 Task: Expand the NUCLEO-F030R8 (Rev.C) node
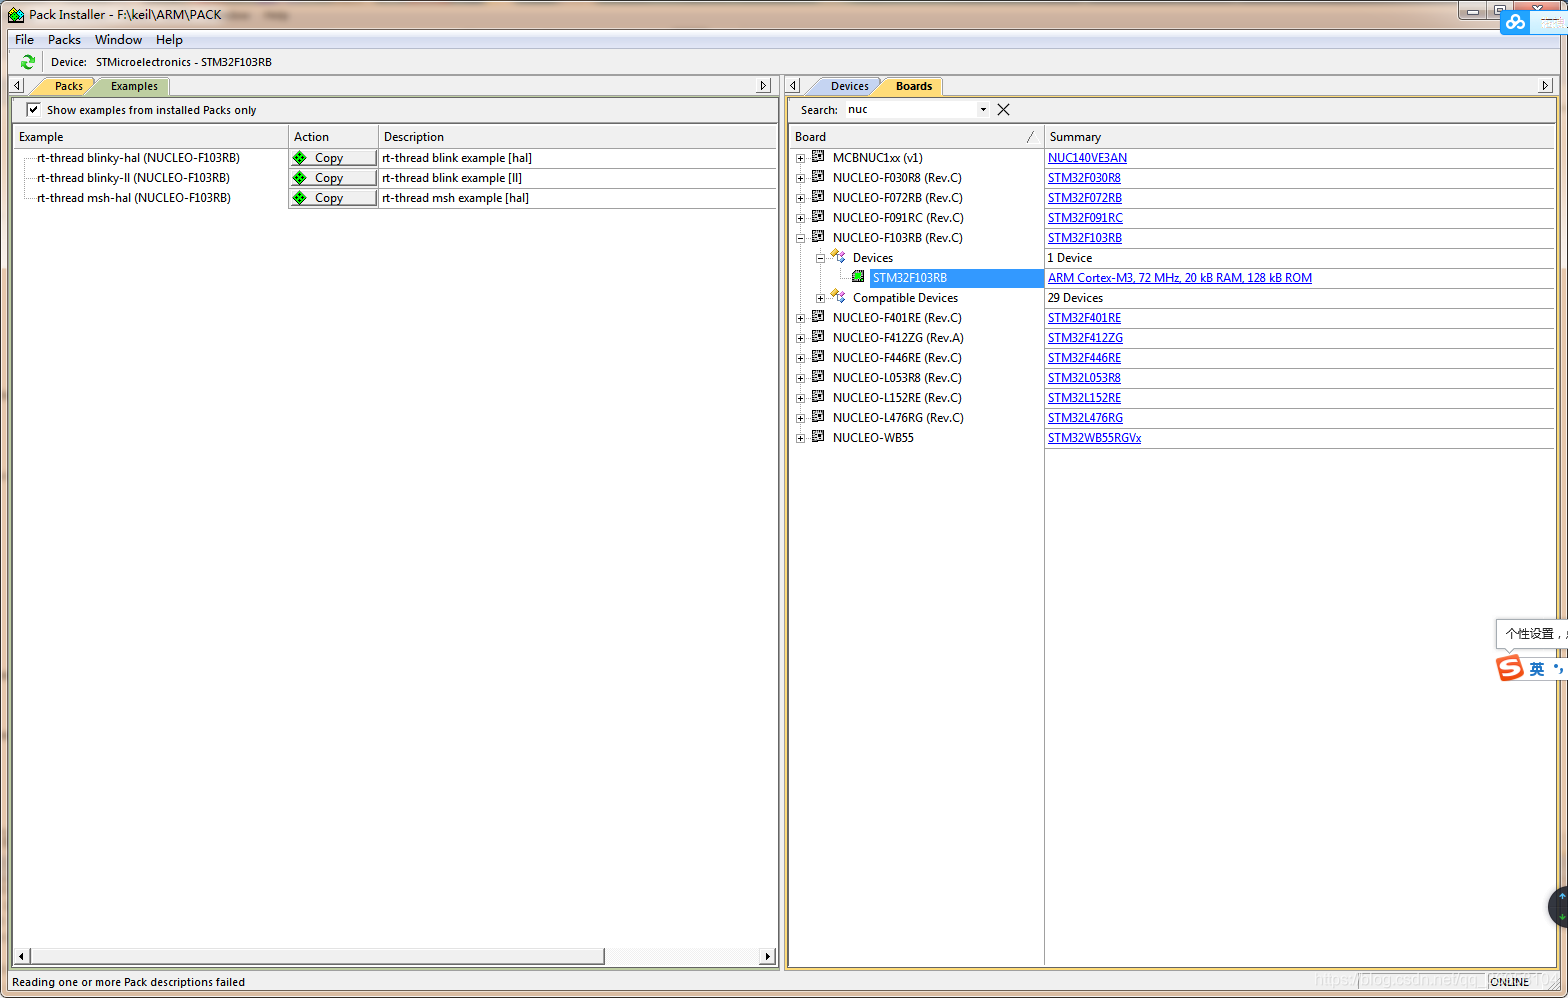coord(800,178)
